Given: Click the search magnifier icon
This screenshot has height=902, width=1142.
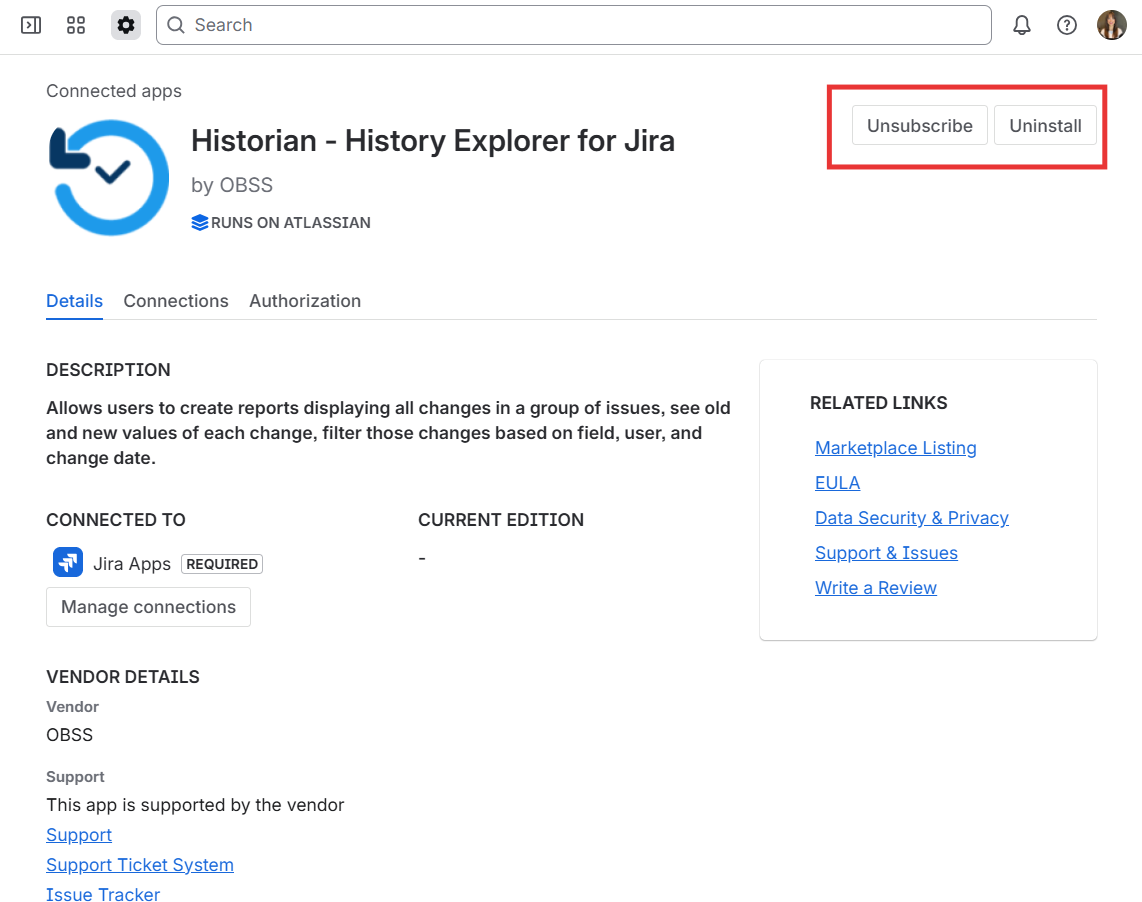Looking at the screenshot, I should click(x=176, y=24).
